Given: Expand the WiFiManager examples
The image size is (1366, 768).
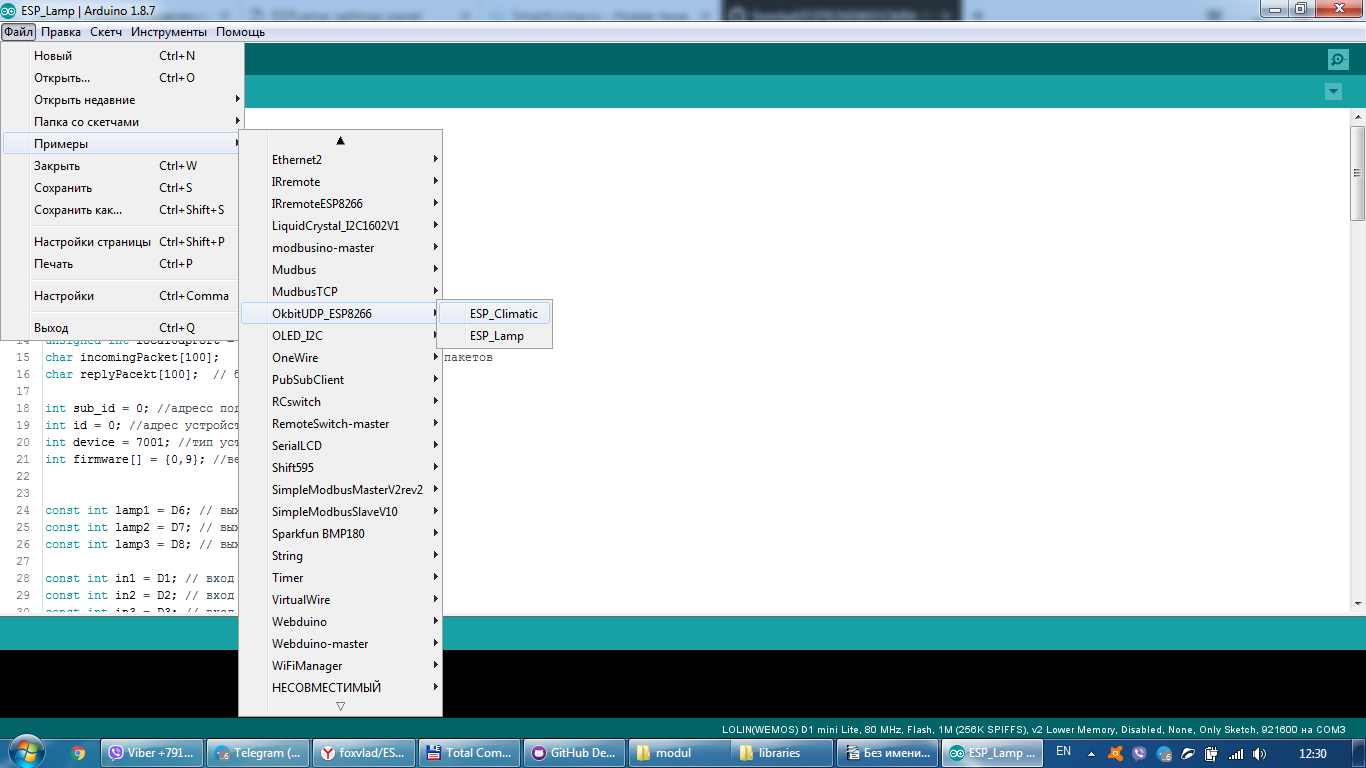Looking at the screenshot, I should click(x=340, y=666).
